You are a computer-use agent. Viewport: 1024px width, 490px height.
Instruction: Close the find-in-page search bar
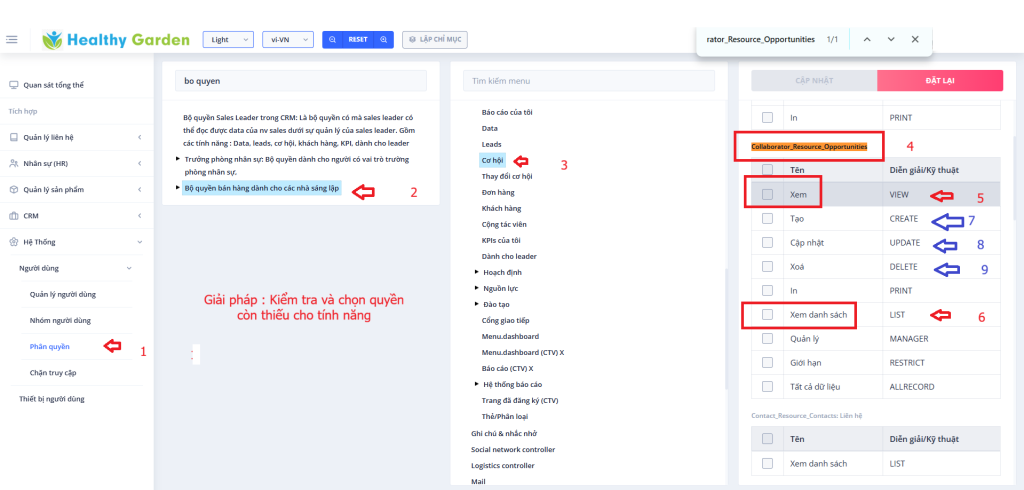tap(915, 39)
